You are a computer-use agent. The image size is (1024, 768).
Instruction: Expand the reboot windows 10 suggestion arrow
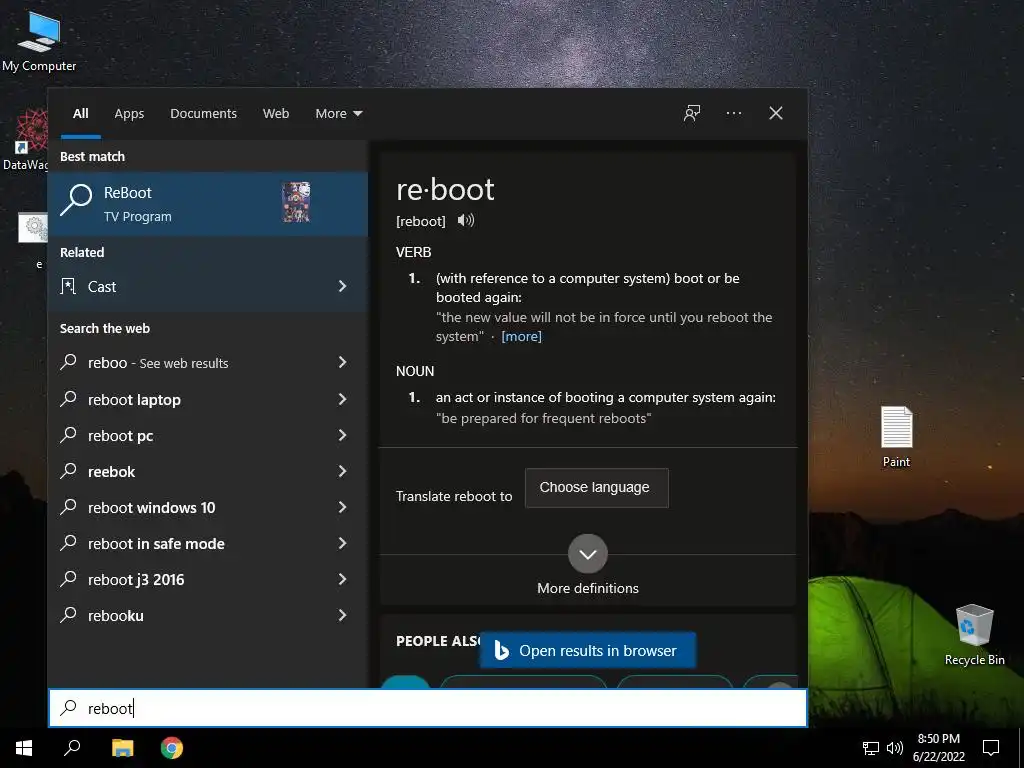click(343, 507)
